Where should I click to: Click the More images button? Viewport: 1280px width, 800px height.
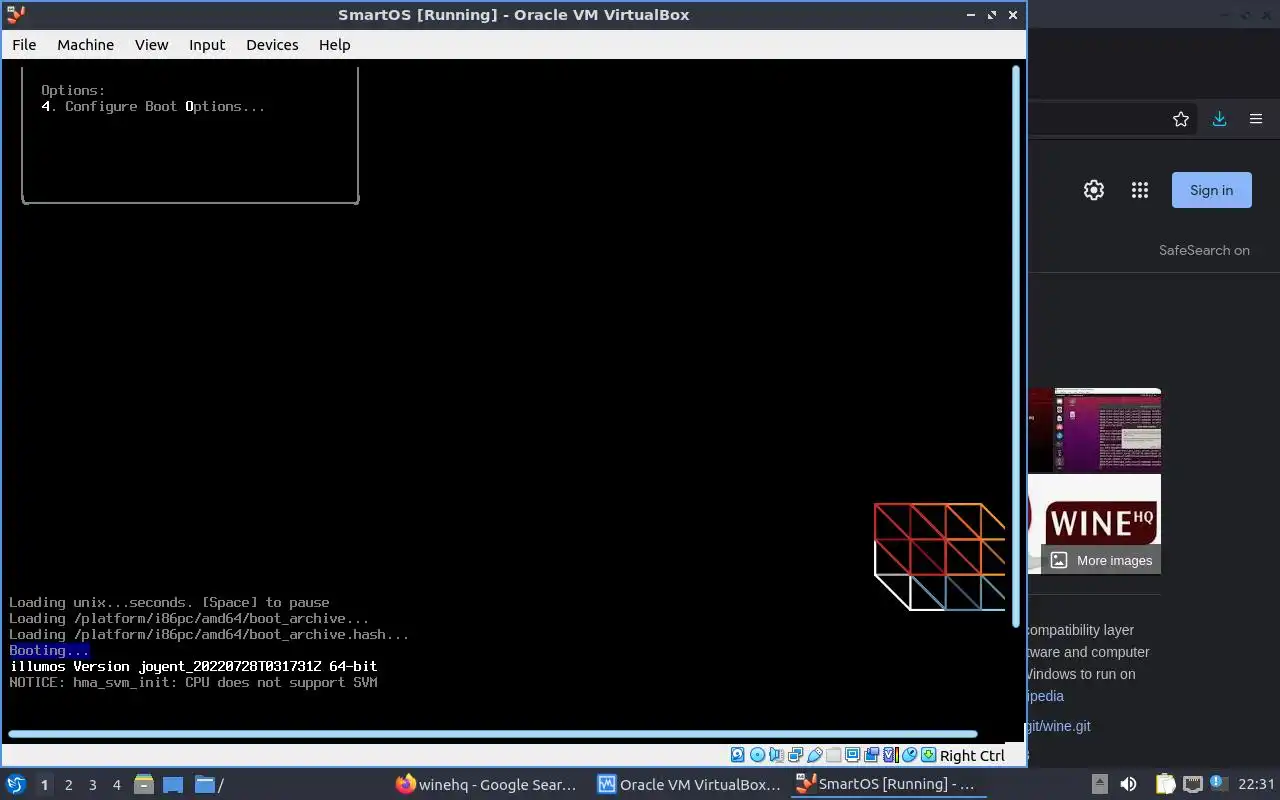click(x=1101, y=560)
